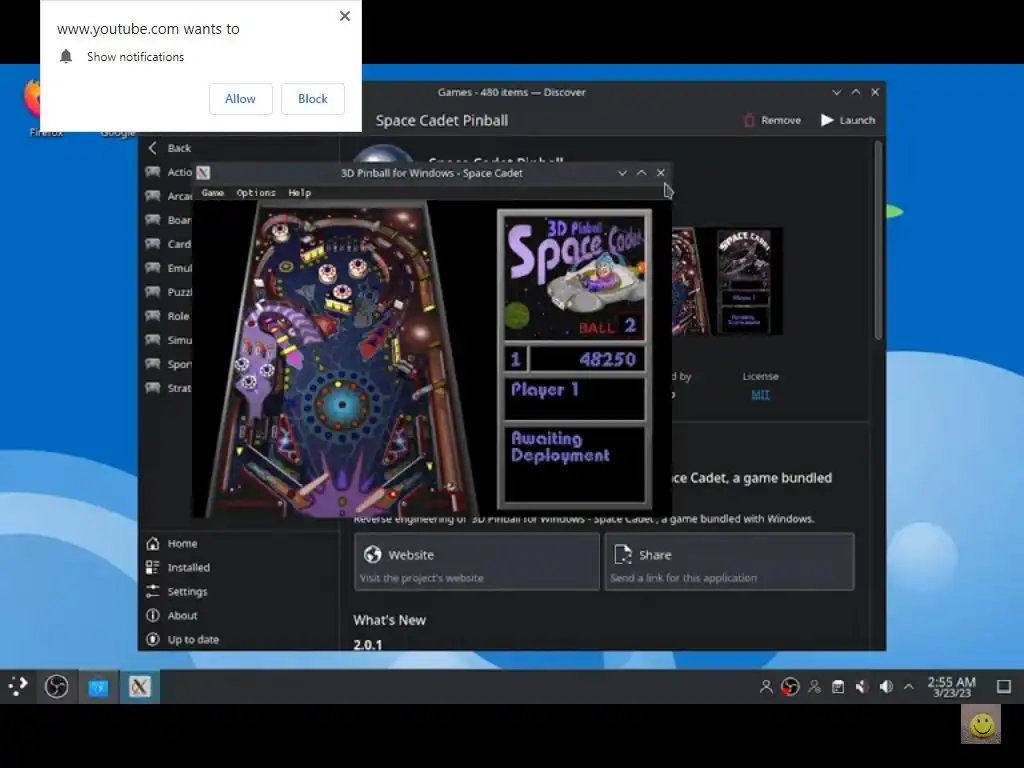Open Discover Settings
The image size is (1024, 768).
(177, 592)
